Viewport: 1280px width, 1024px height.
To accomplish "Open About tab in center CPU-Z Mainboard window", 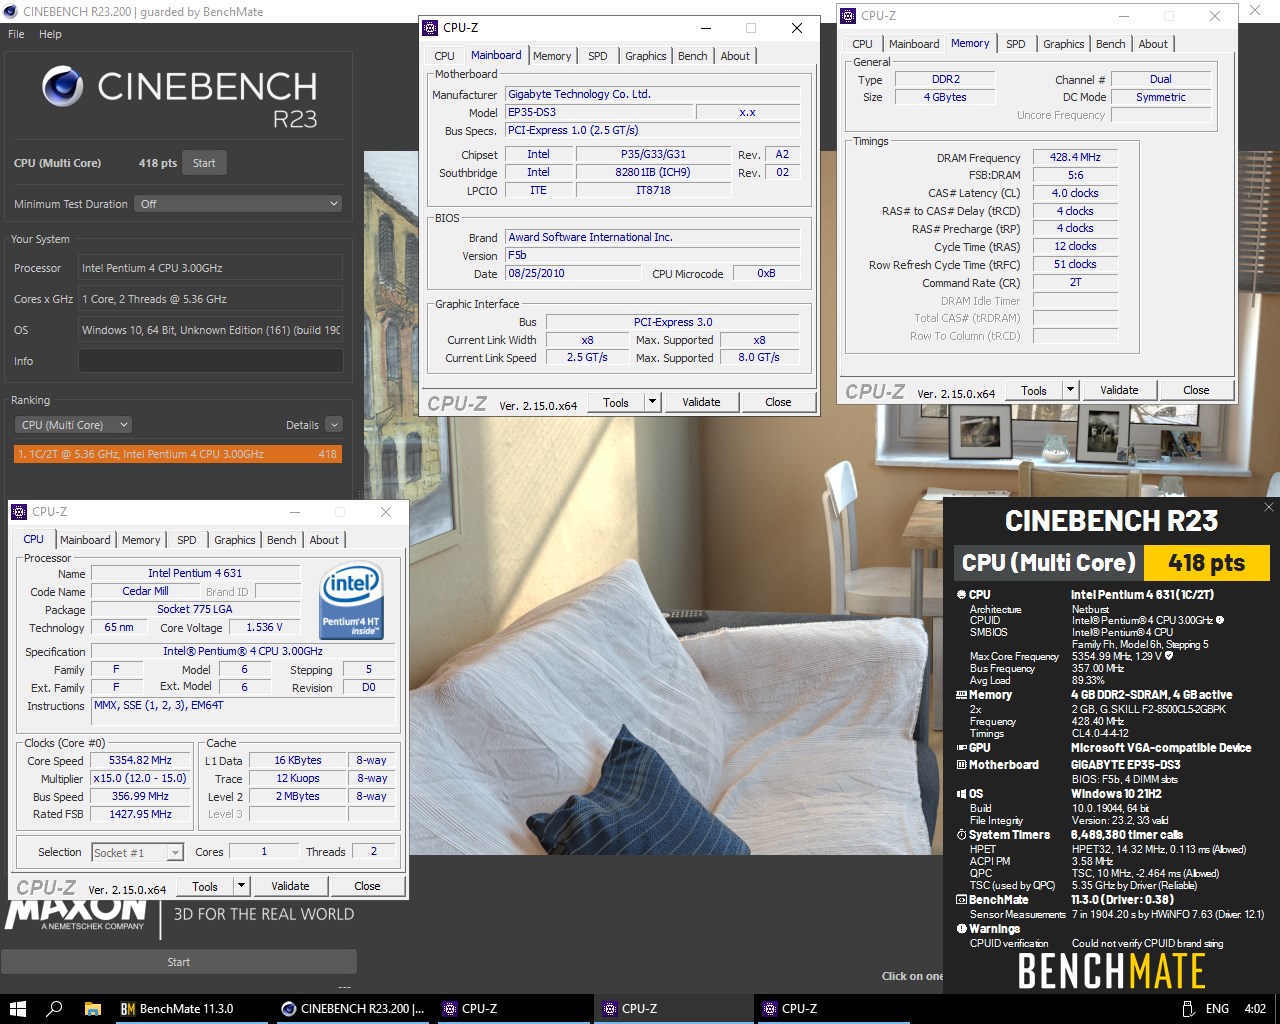I will pyautogui.click(x=735, y=56).
